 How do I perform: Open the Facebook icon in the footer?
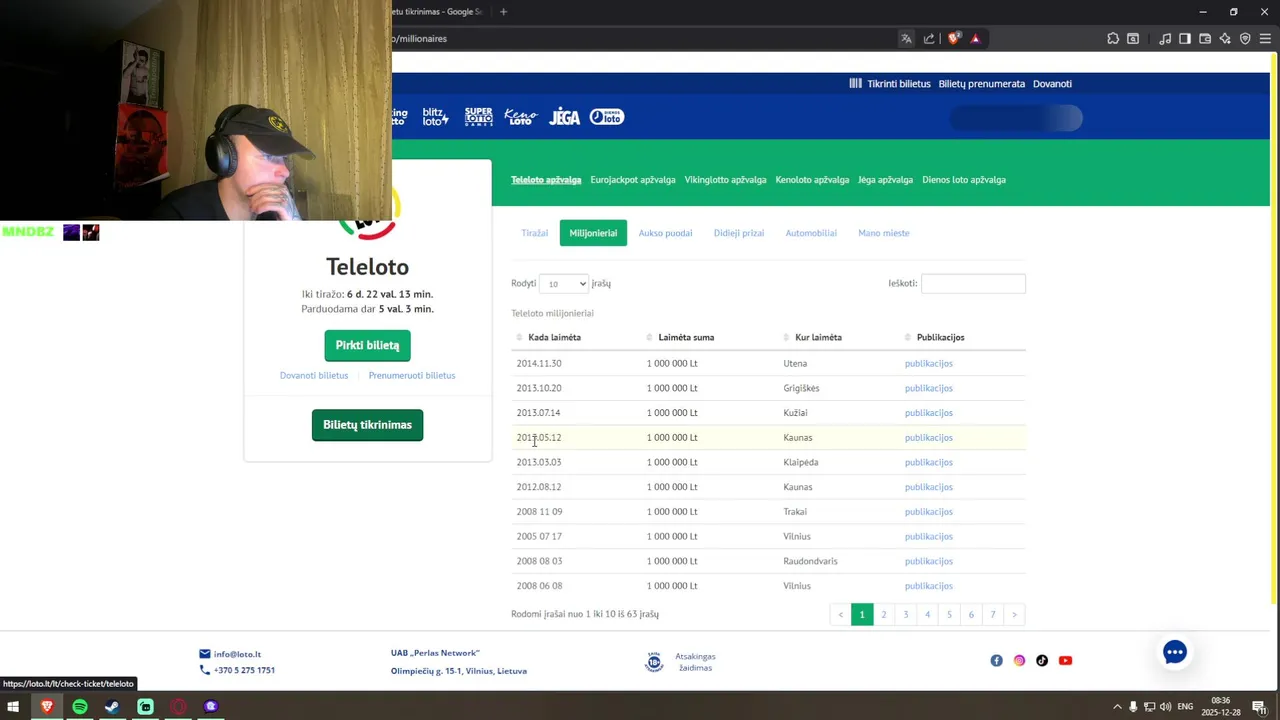(x=996, y=660)
